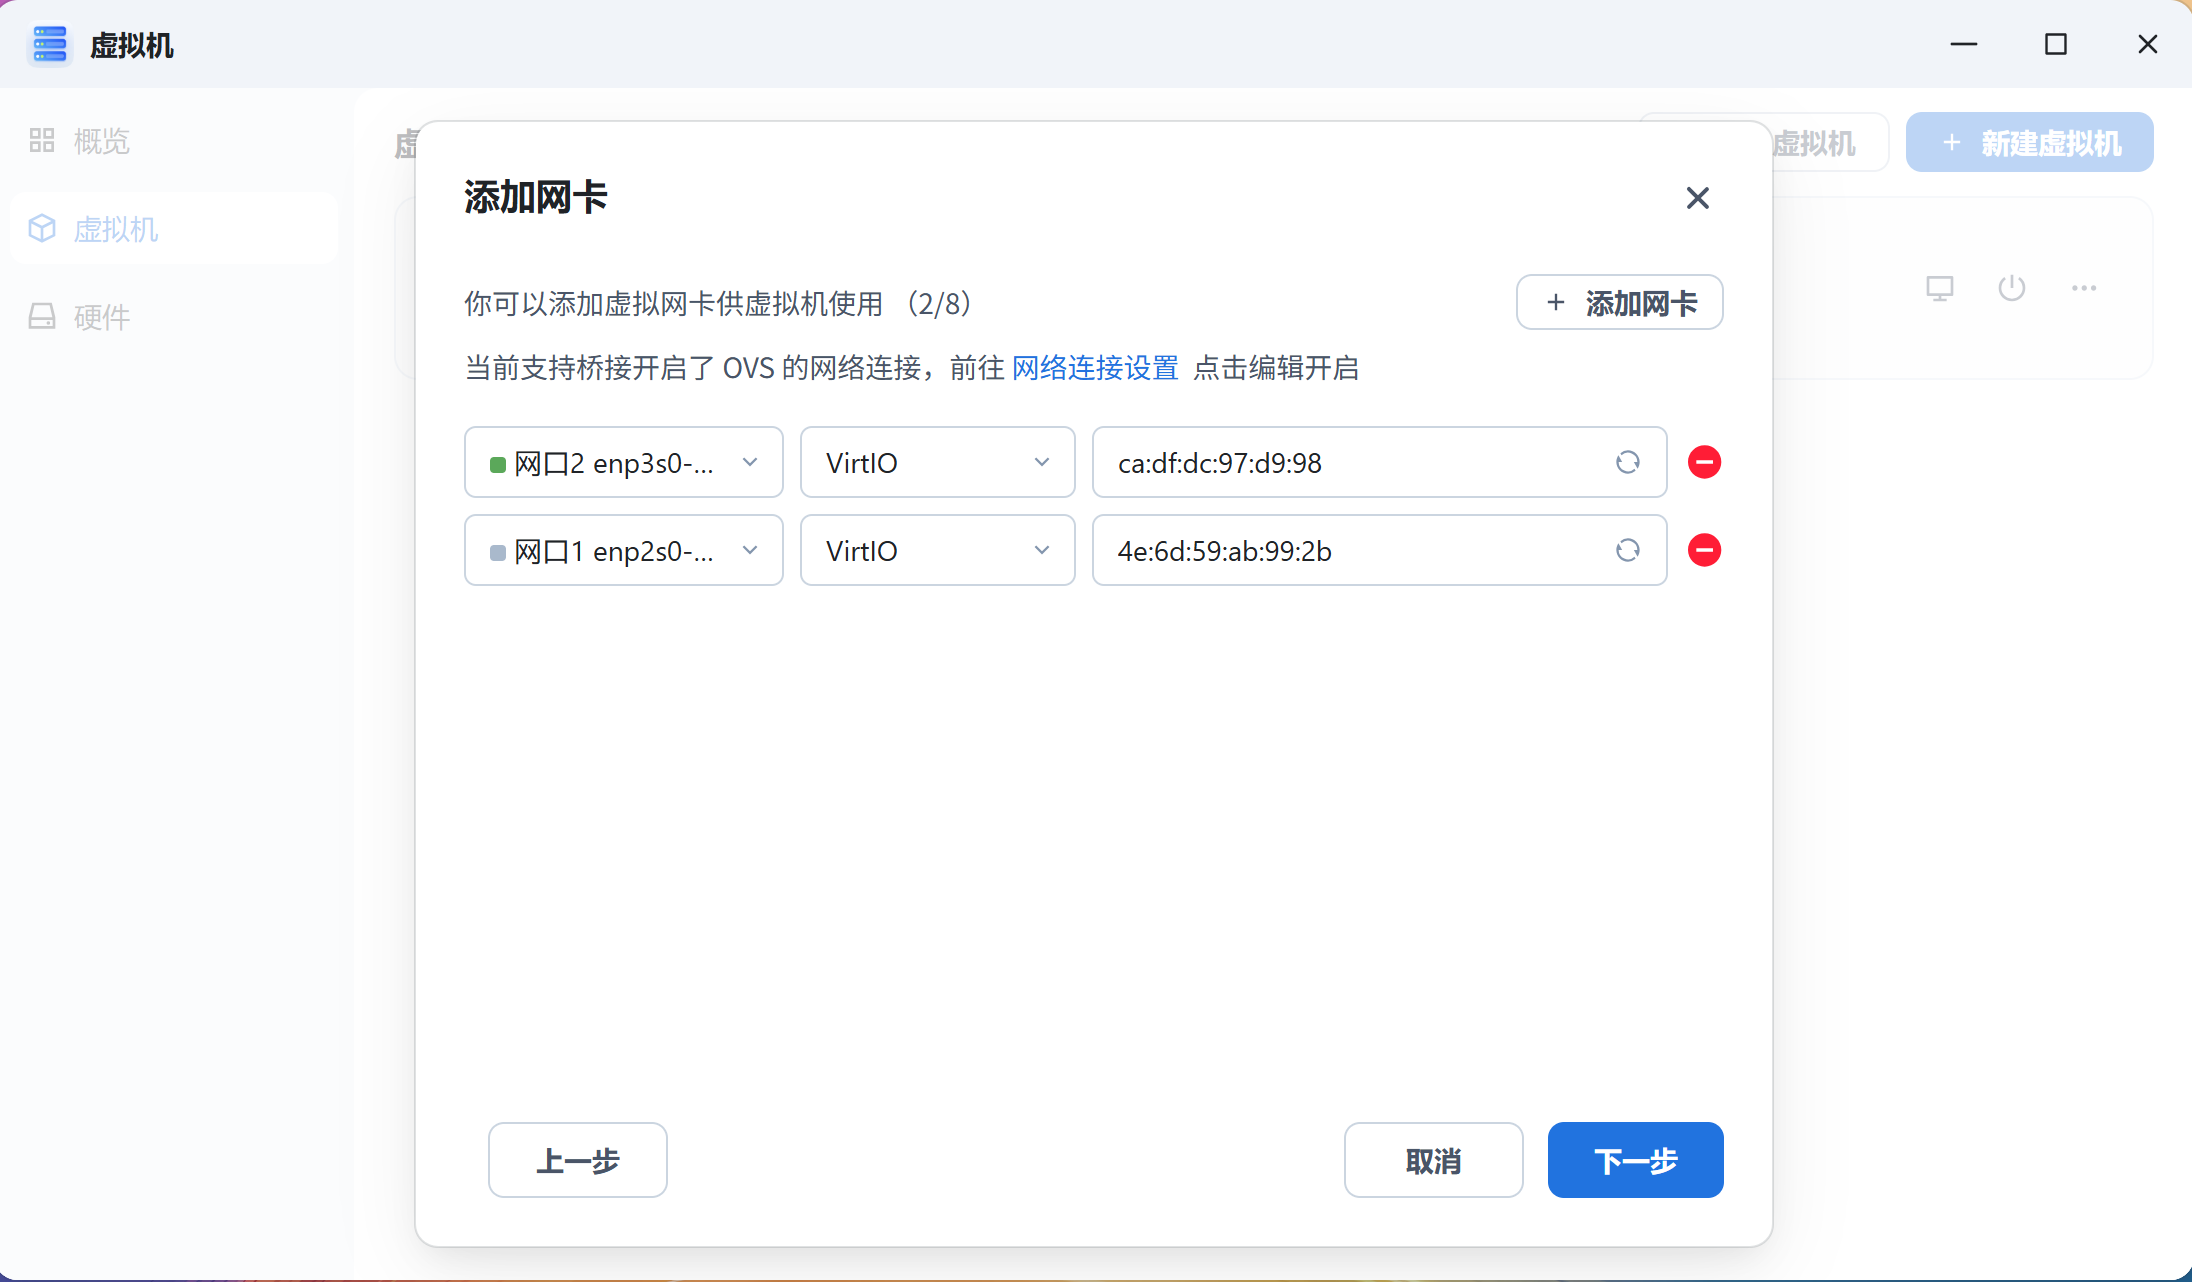Go to 概览 in sidebar
This screenshot has height=1282, width=2192.
pyautogui.click(x=101, y=141)
